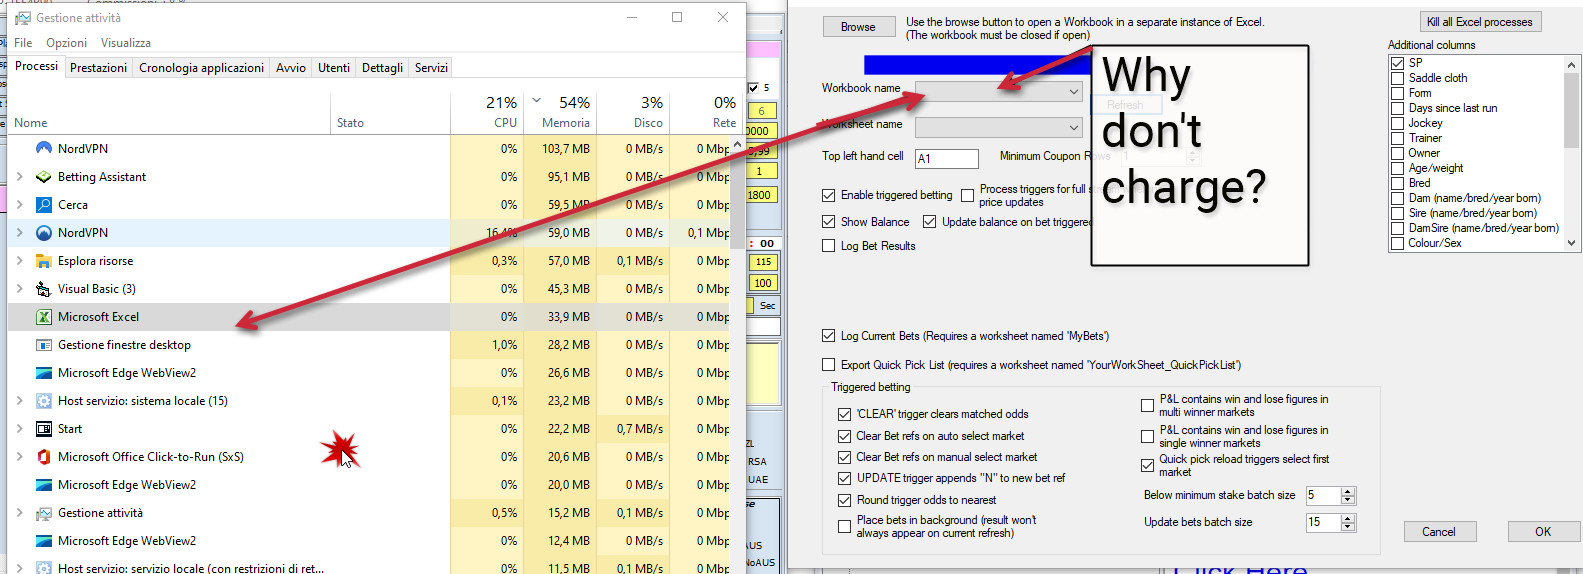Check the Jockey additional column

(x=1397, y=123)
